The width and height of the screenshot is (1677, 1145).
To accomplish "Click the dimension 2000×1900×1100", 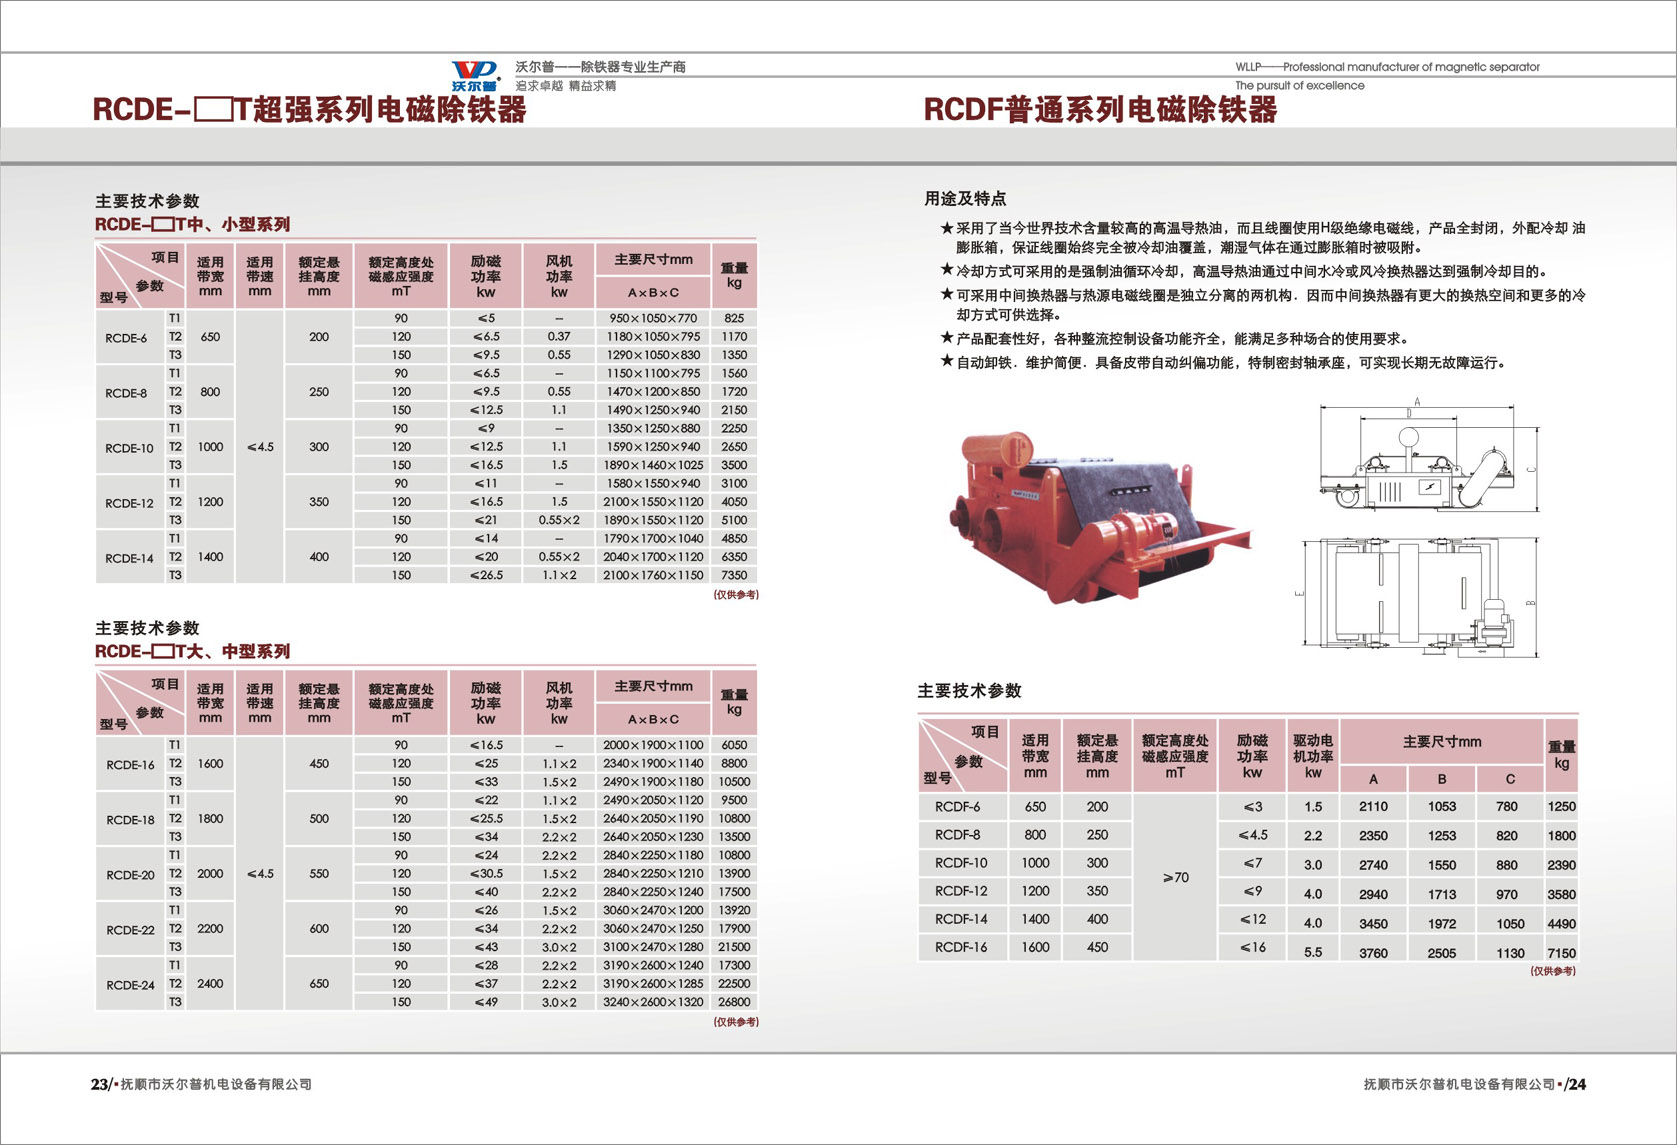I will 653,745.
